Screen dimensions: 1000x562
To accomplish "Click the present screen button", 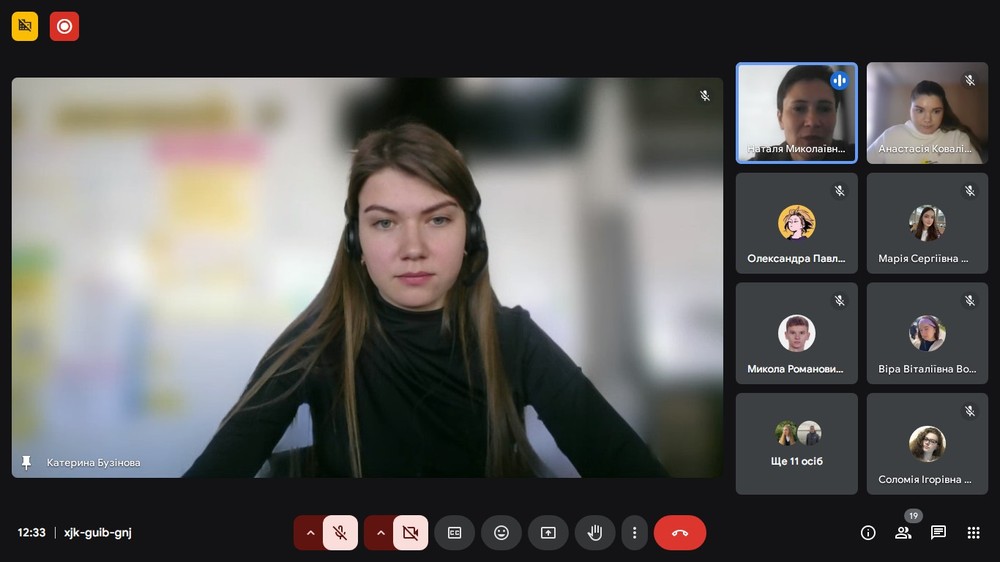I will coord(548,533).
